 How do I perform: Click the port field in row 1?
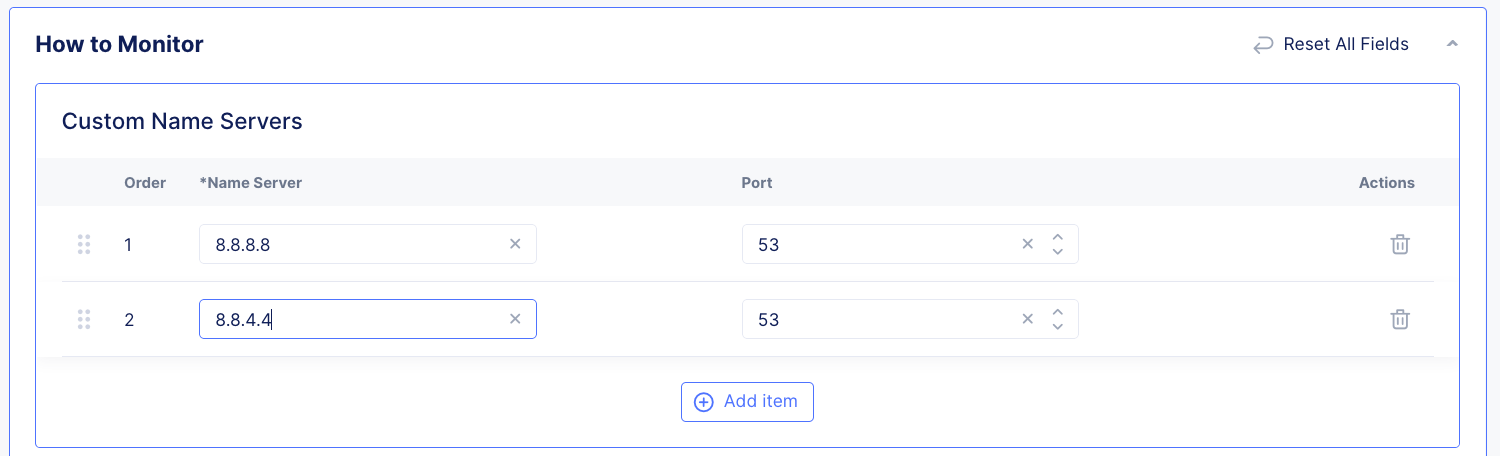(x=880, y=244)
